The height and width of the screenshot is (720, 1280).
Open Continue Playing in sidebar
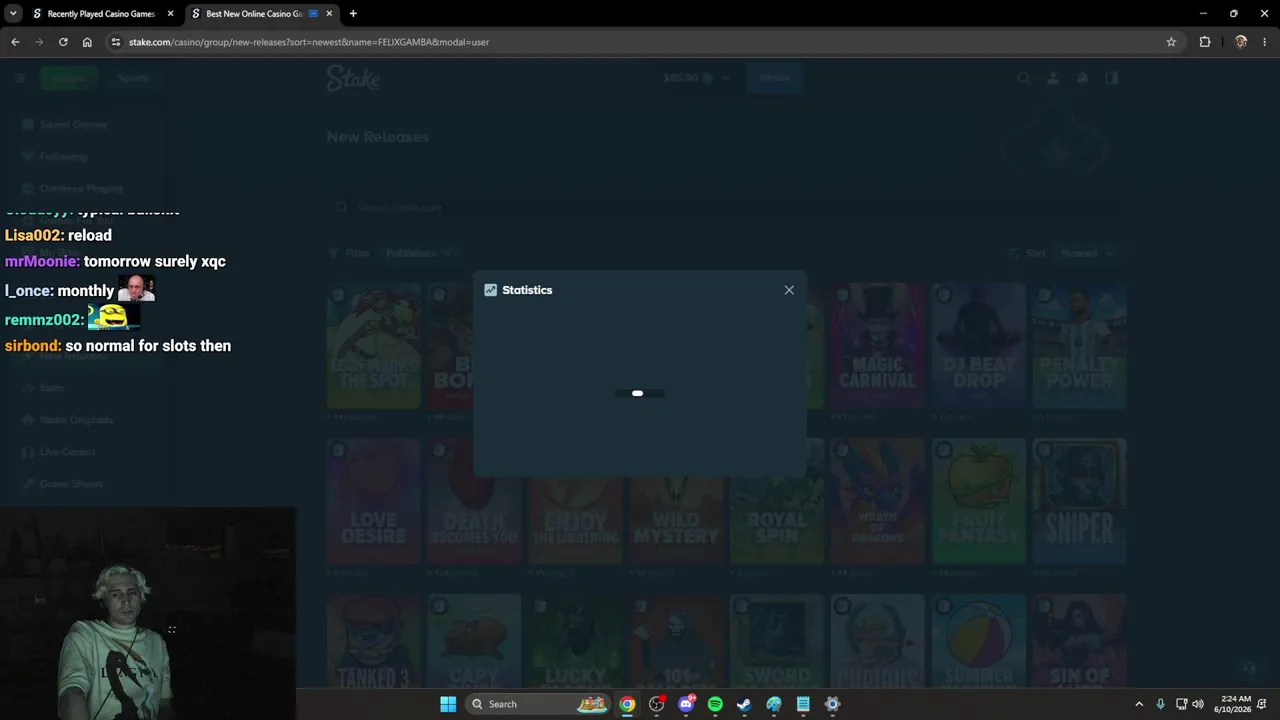pyautogui.click(x=81, y=189)
